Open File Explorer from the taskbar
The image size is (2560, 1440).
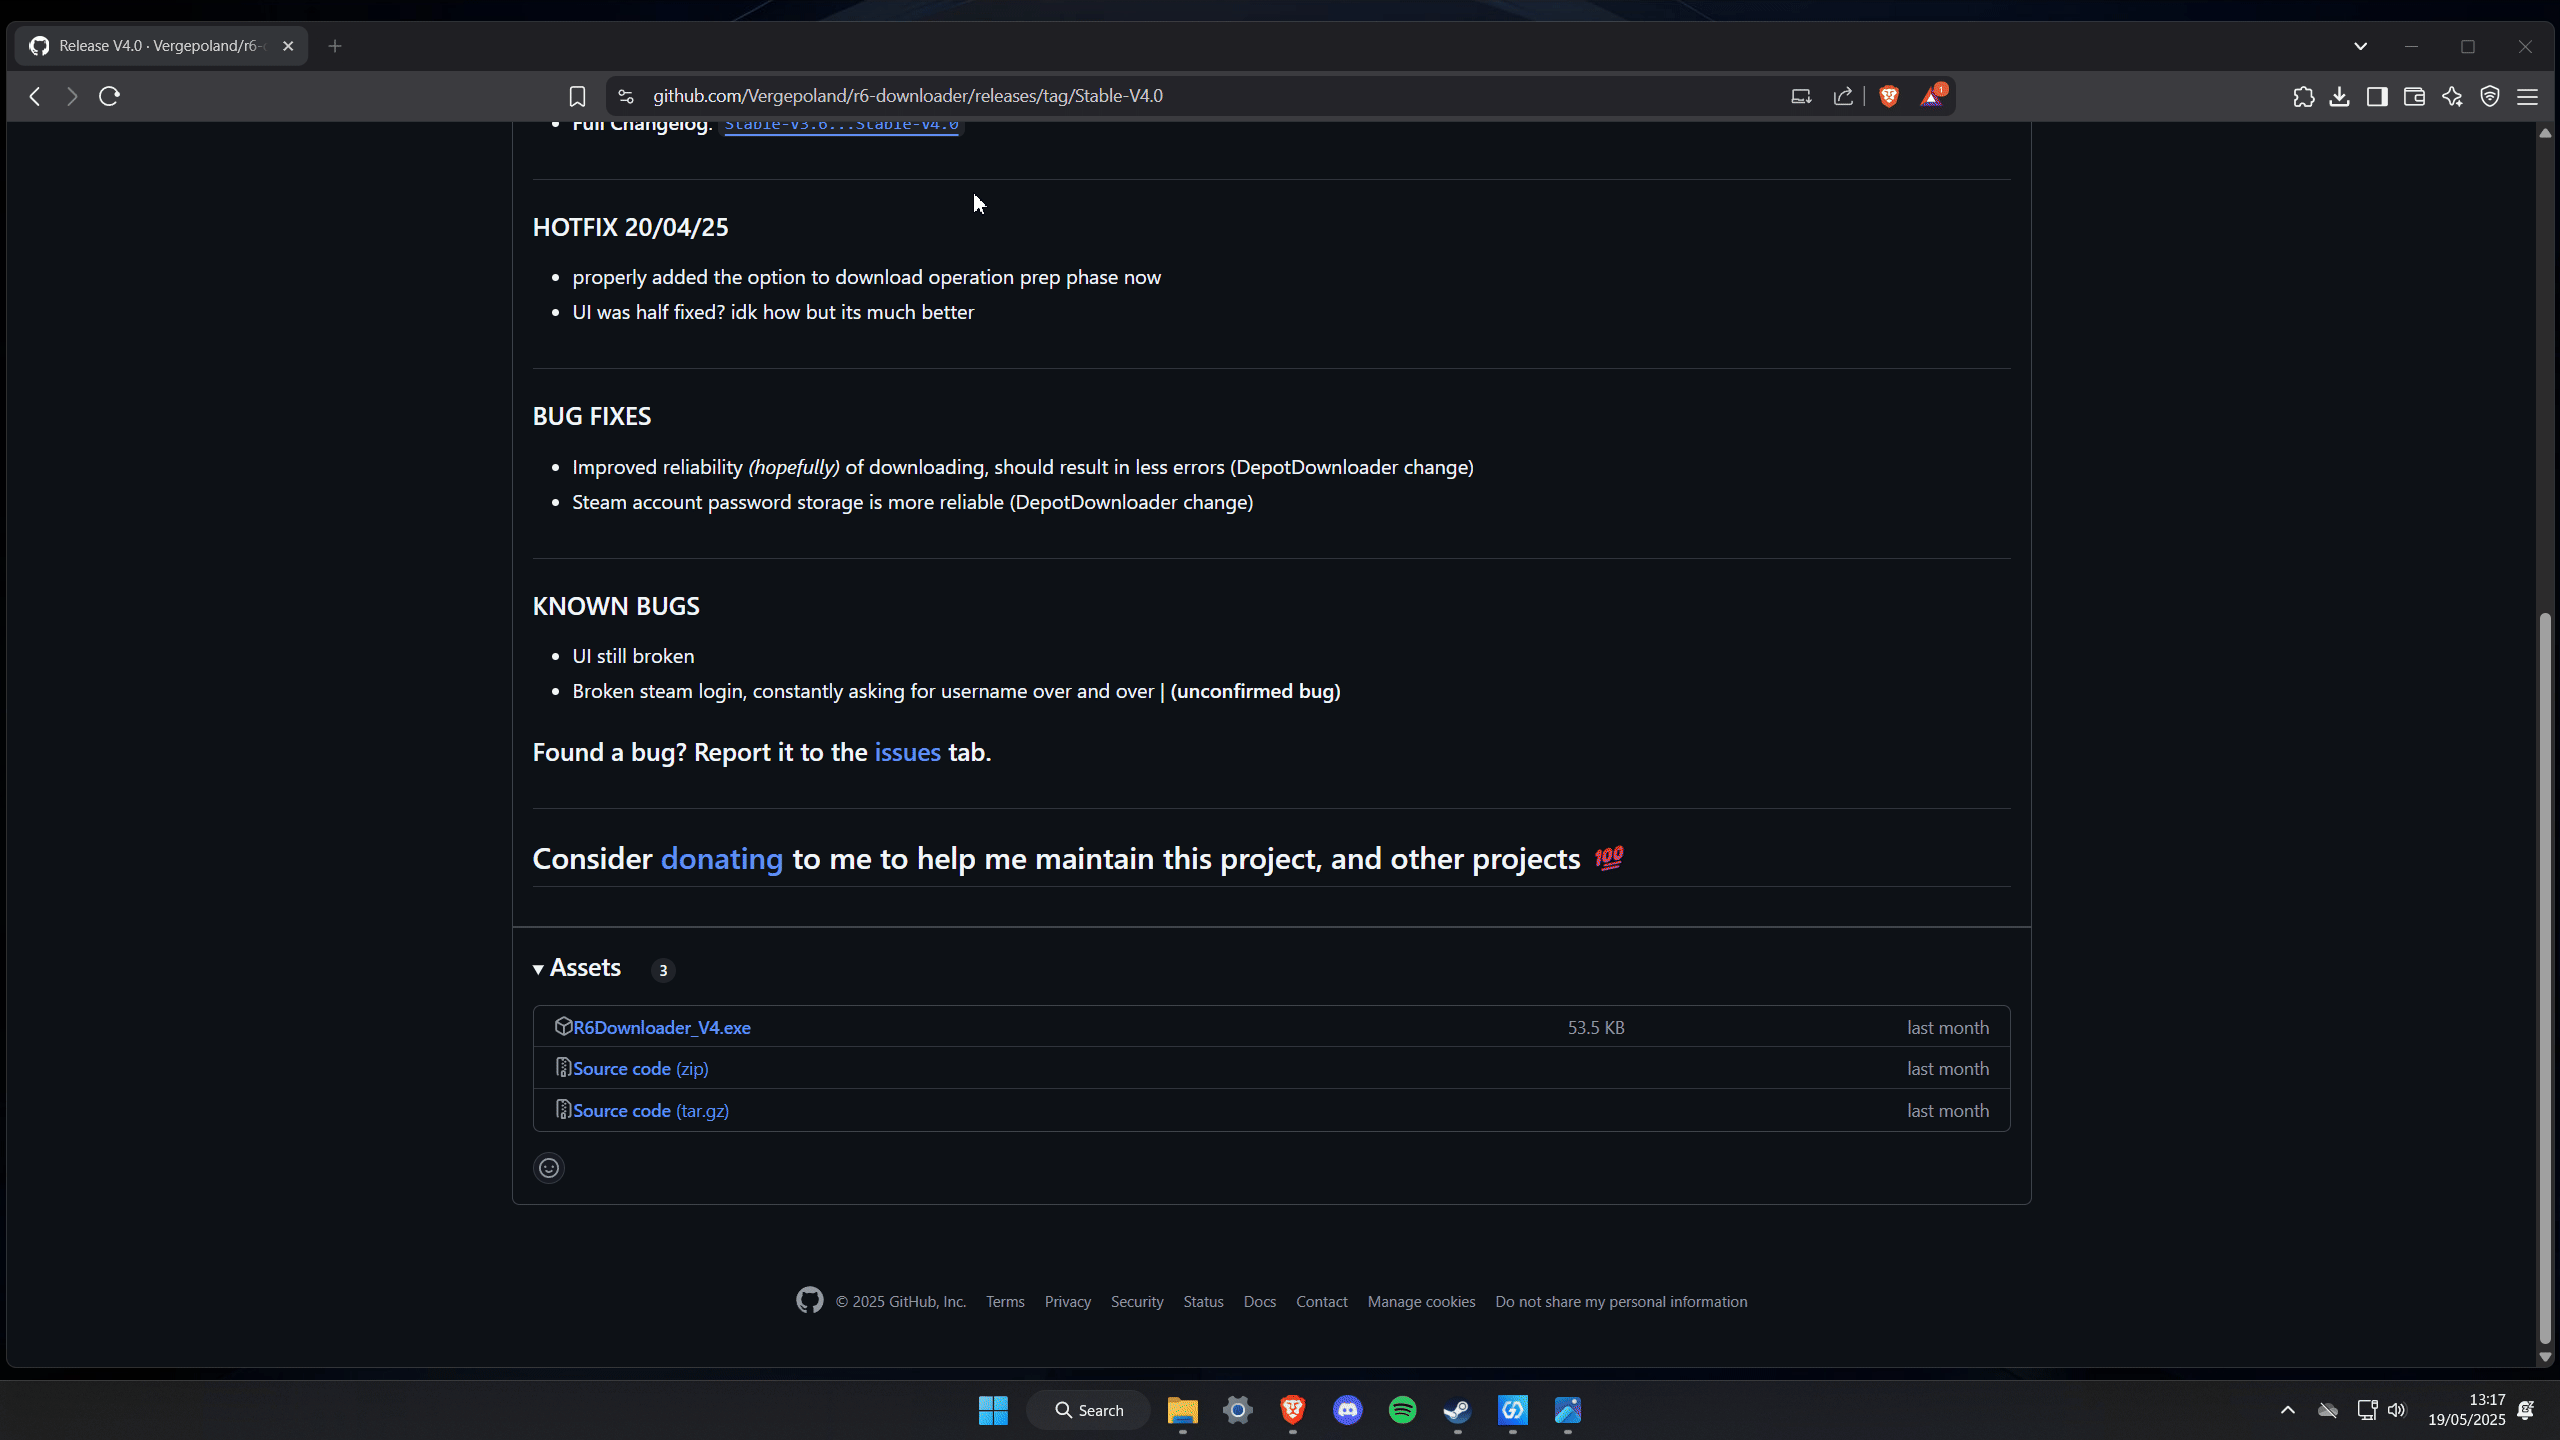[1182, 1410]
